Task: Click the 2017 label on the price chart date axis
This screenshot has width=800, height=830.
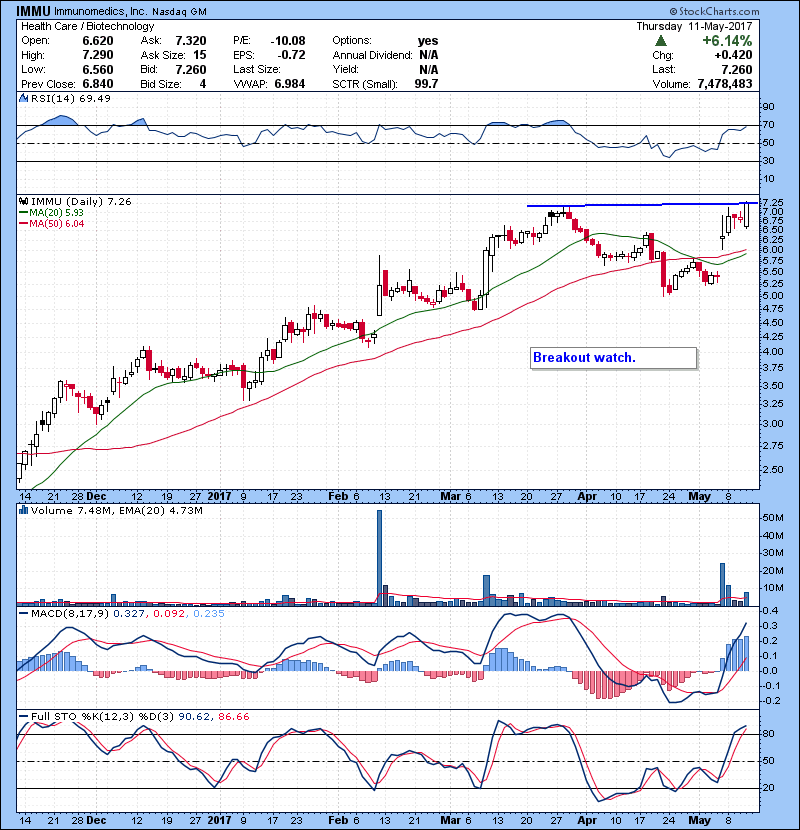Action: pos(219,497)
